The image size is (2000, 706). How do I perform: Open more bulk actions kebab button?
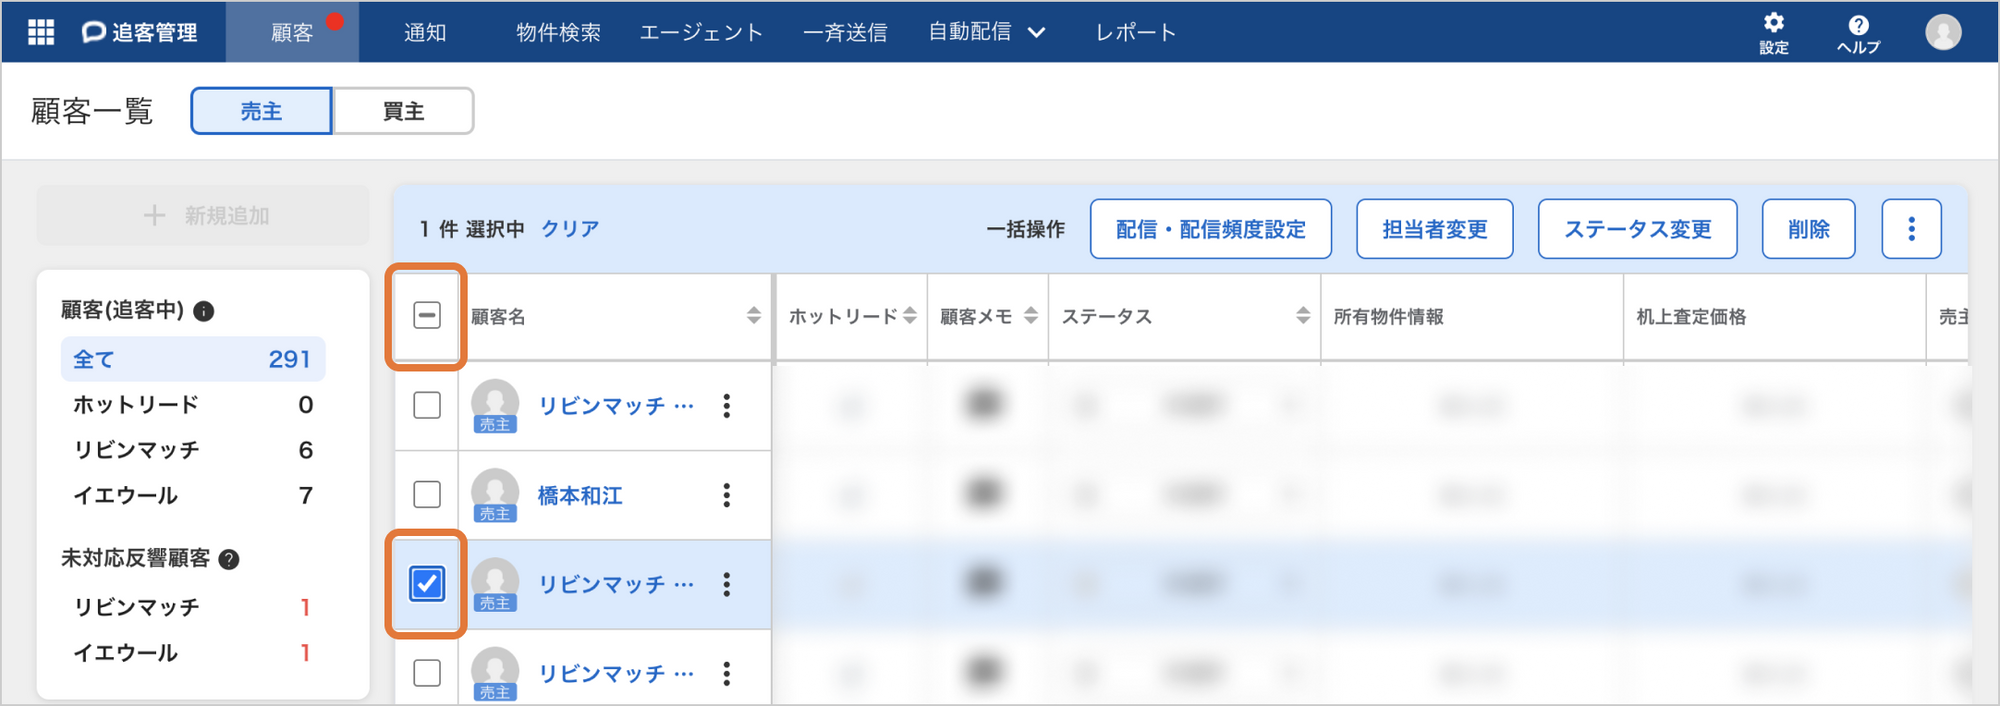click(x=1911, y=229)
